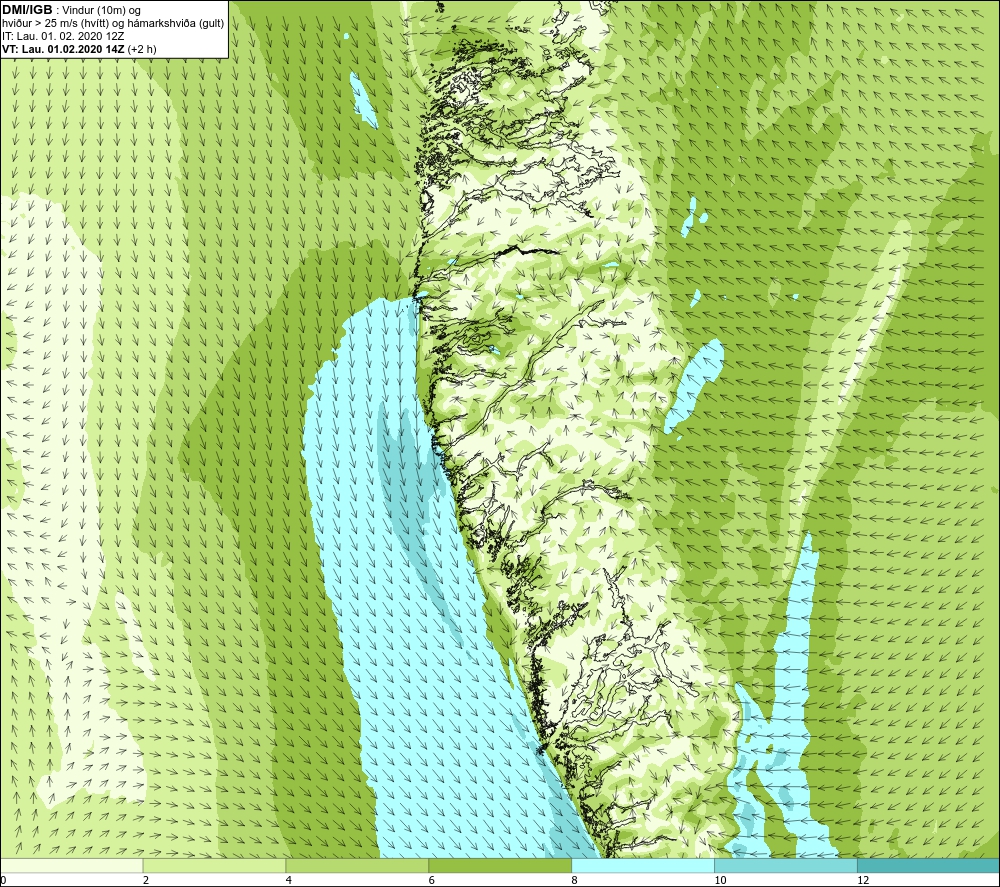The image size is (1000, 887).
Task: Click the 'hviður > 25 m/s' legend line
Action: pos(113,24)
